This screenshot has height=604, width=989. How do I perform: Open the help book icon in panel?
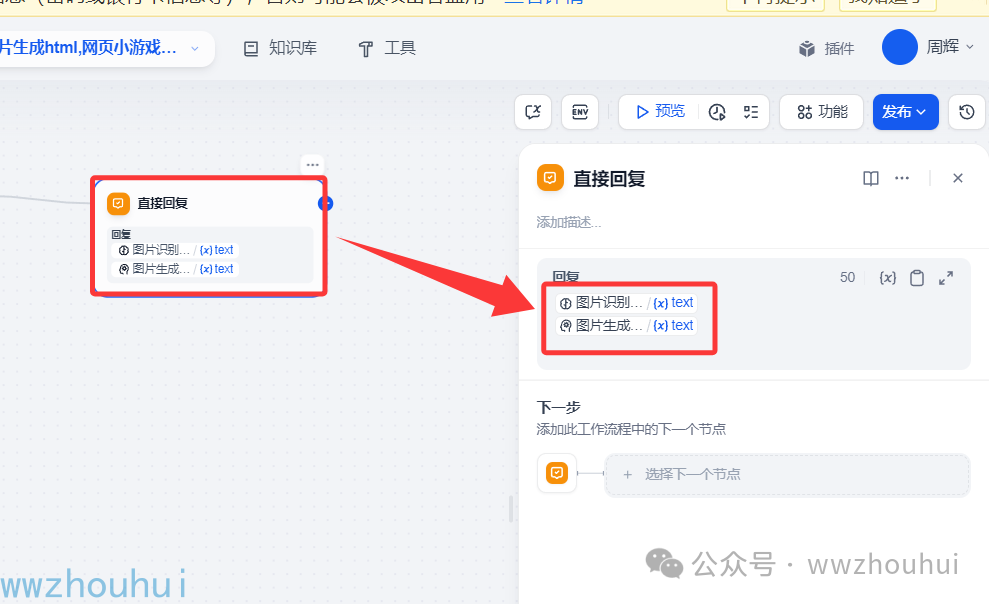pos(870,178)
